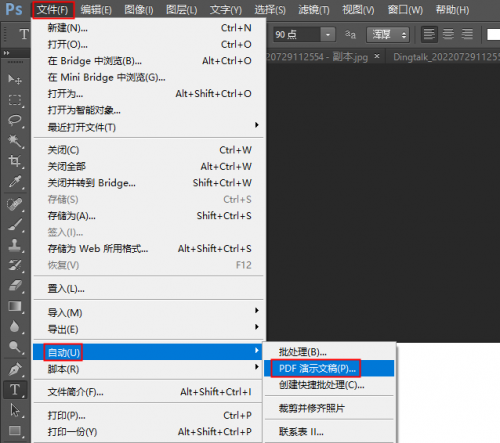The width and height of the screenshot is (500, 443).
Task: Select the Gradient tool
Action: 15,306
